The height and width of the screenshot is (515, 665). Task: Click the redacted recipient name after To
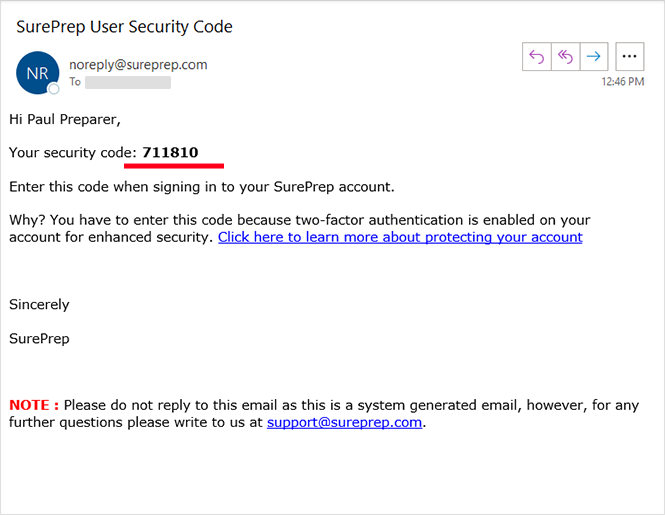[x=128, y=82]
